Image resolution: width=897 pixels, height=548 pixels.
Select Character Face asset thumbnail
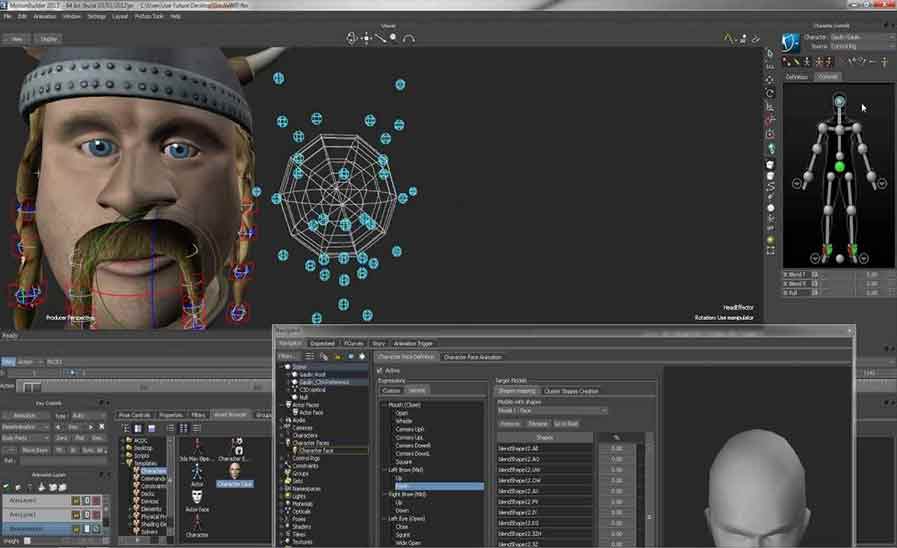[235, 475]
